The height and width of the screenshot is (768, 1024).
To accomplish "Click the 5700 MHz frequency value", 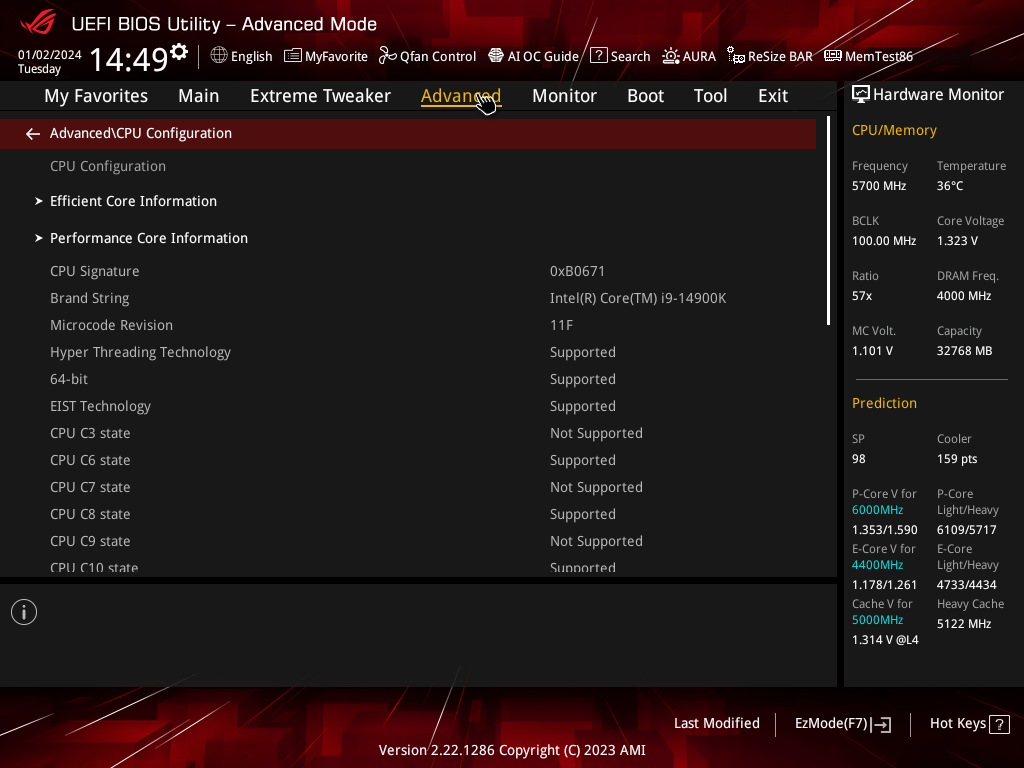I will 879,186.
